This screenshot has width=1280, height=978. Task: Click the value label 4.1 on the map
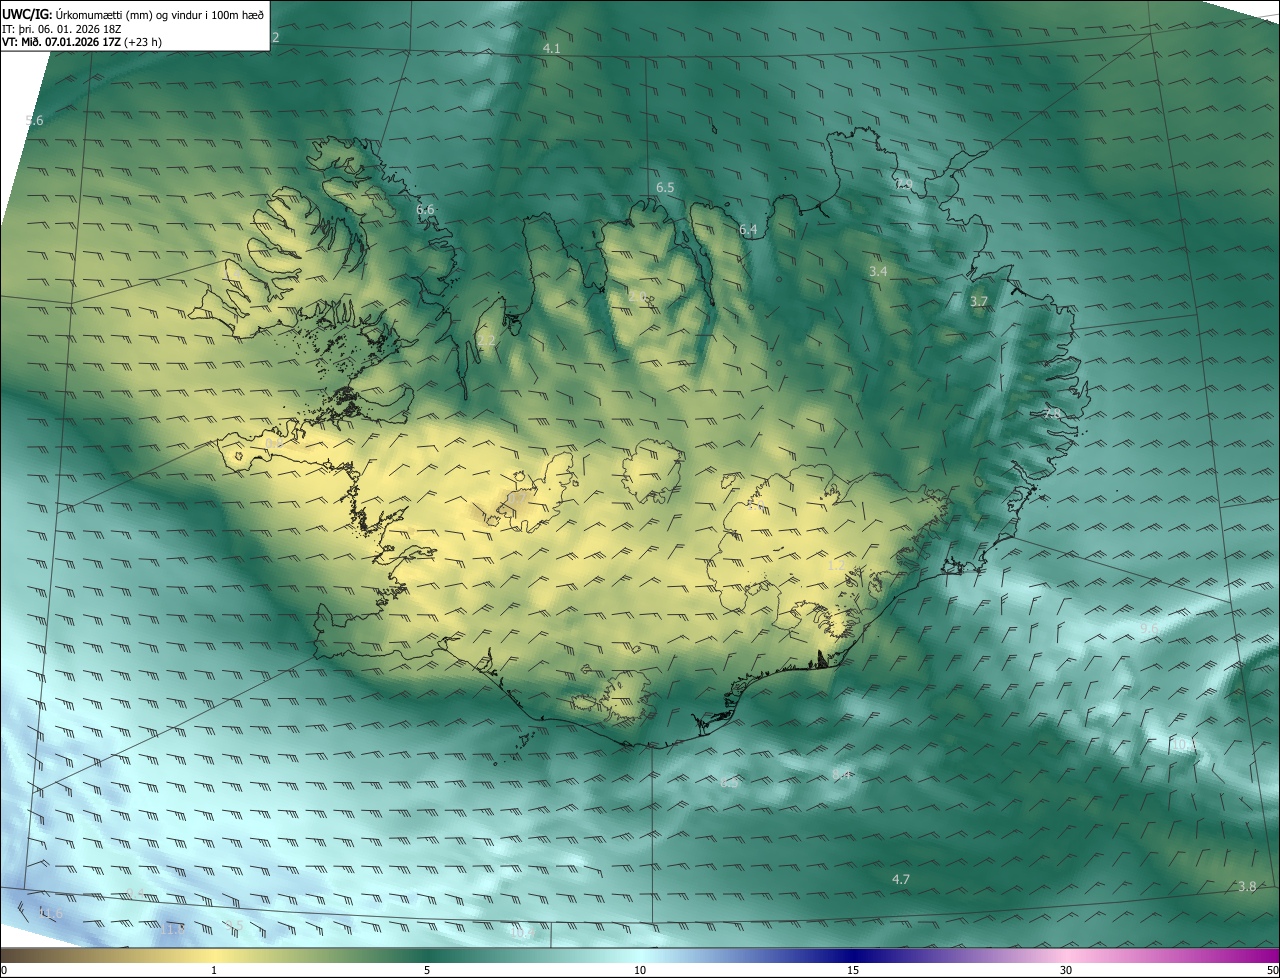[x=552, y=48]
